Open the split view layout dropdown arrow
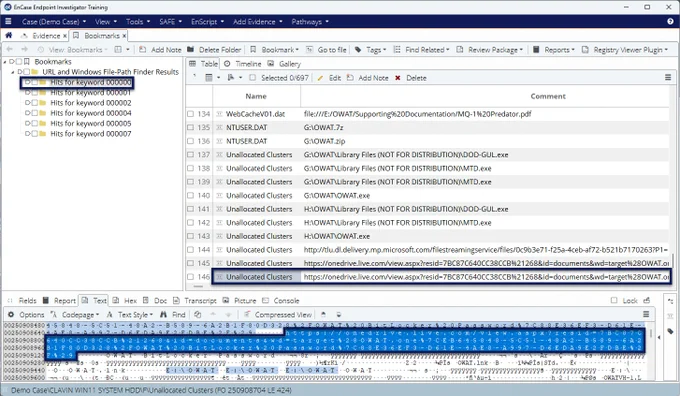Image resolution: width=680 pixels, height=396 pixels. click(128, 49)
